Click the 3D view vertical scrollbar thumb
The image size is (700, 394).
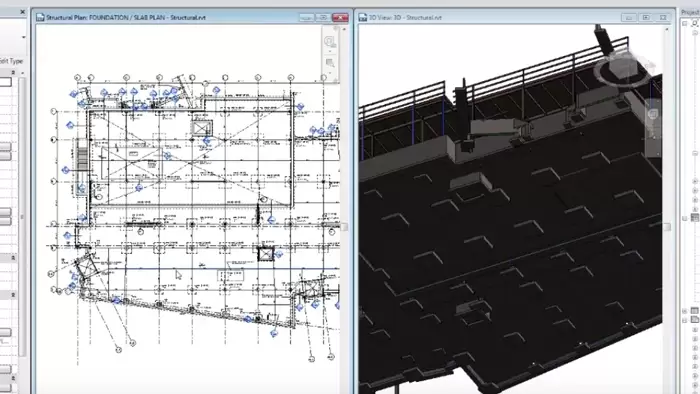667,227
